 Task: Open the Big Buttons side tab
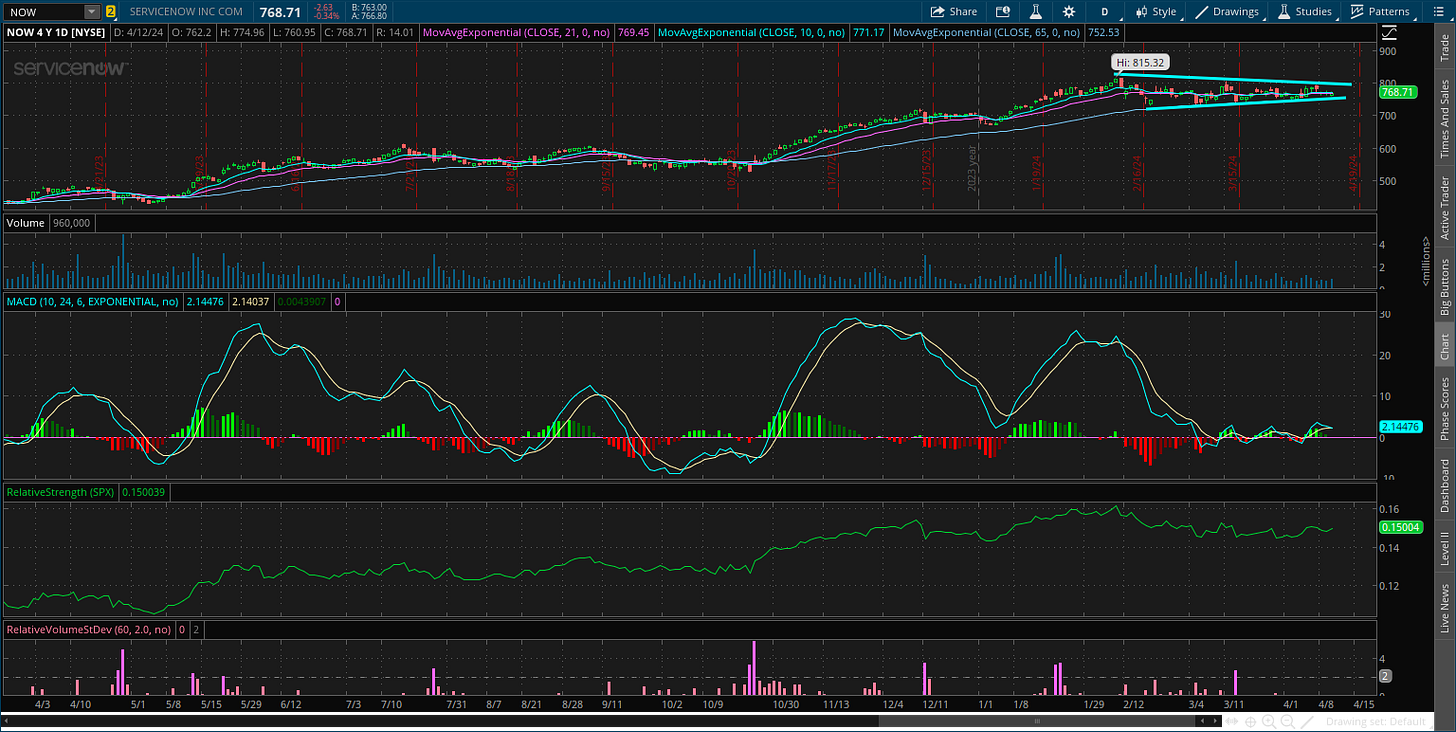tap(1444, 286)
